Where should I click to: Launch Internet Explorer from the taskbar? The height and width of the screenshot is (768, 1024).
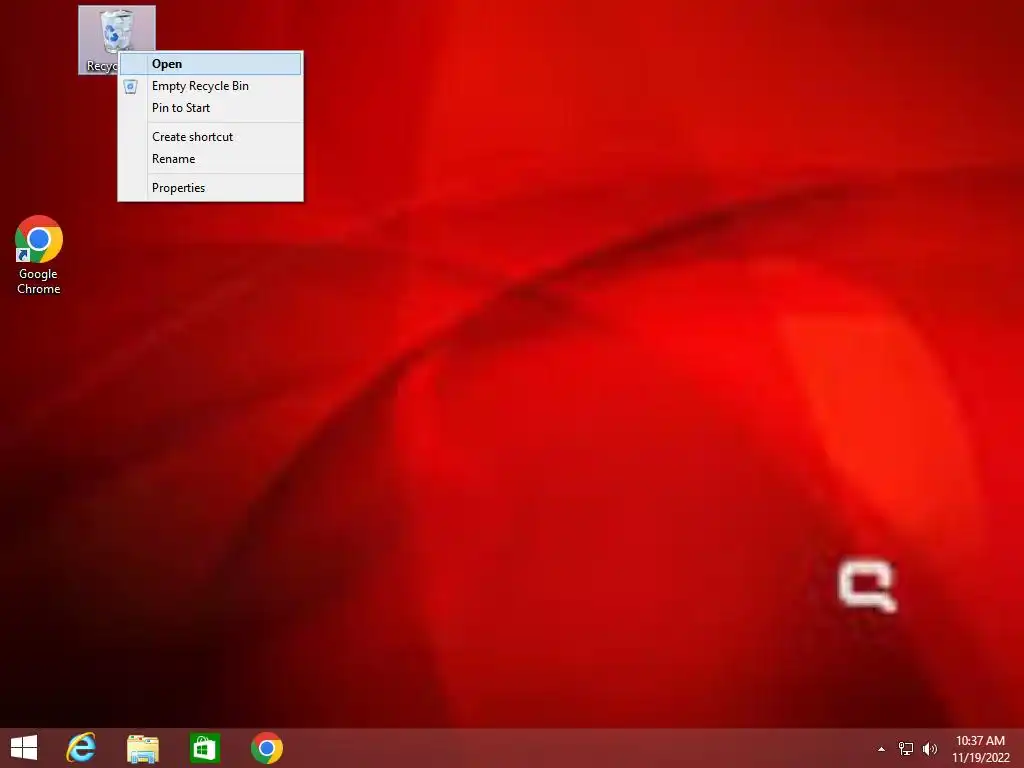[x=82, y=748]
